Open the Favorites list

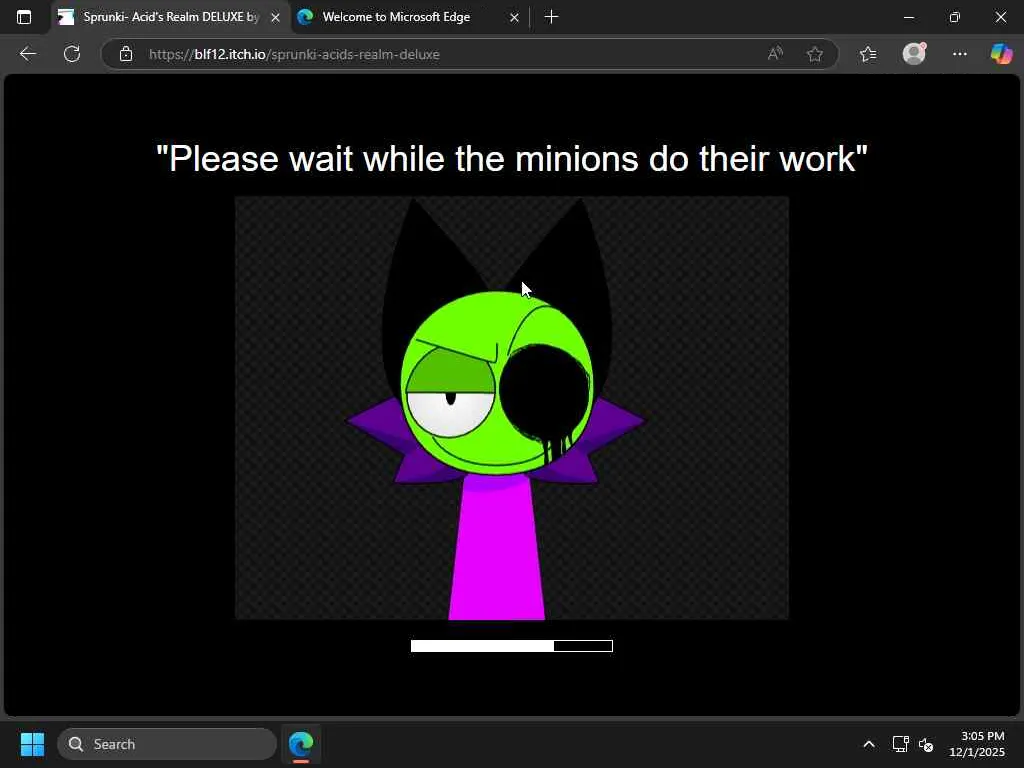pos(868,54)
